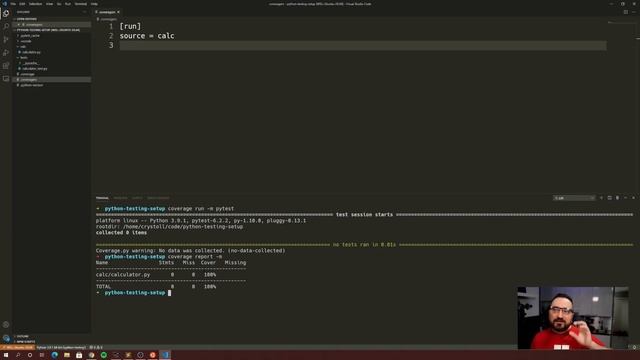Image resolution: width=640 pixels, height=360 pixels.
Task: Switch to the Problems panel tab
Action: 120,198
